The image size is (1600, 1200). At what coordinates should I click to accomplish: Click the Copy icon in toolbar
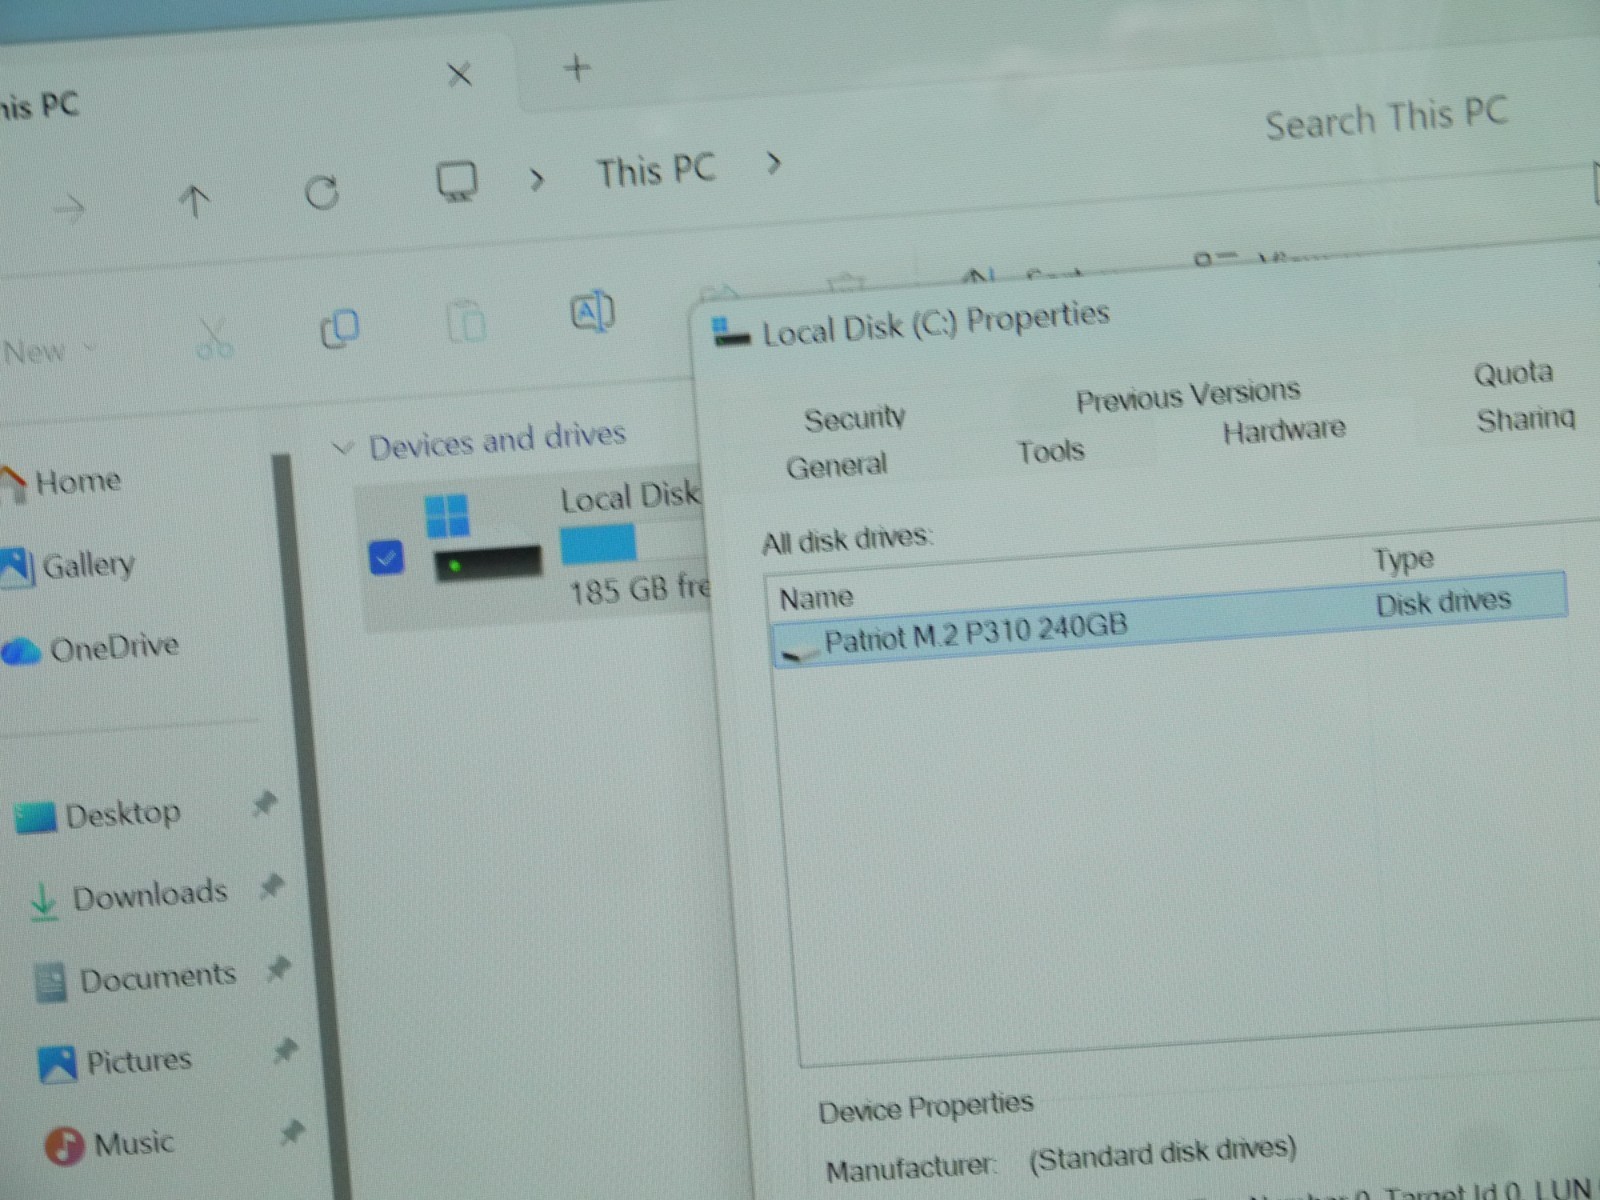pyautogui.click(x=339, y=328)
